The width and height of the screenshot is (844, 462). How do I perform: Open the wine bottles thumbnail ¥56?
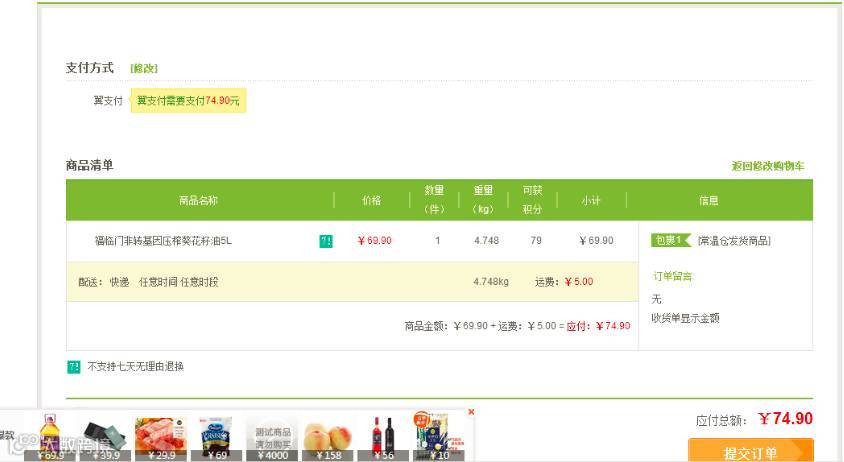point(383,437)
